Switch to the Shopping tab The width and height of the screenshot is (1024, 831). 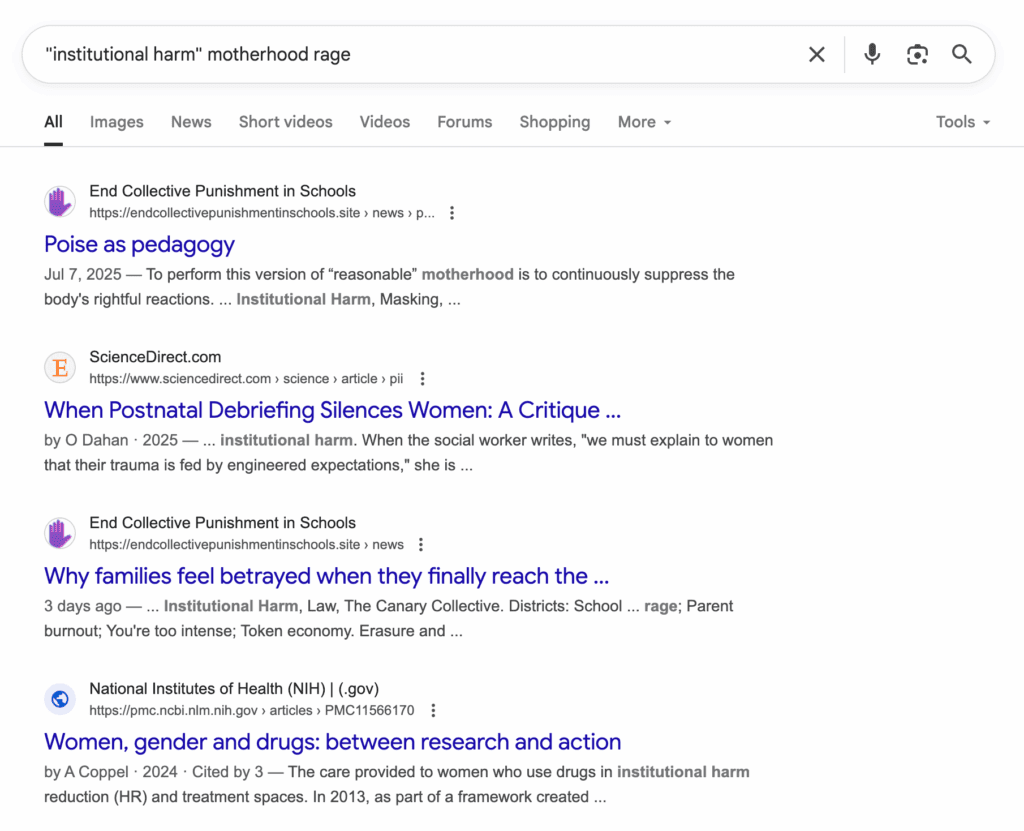pyautogui.click(x=555, y=121)
